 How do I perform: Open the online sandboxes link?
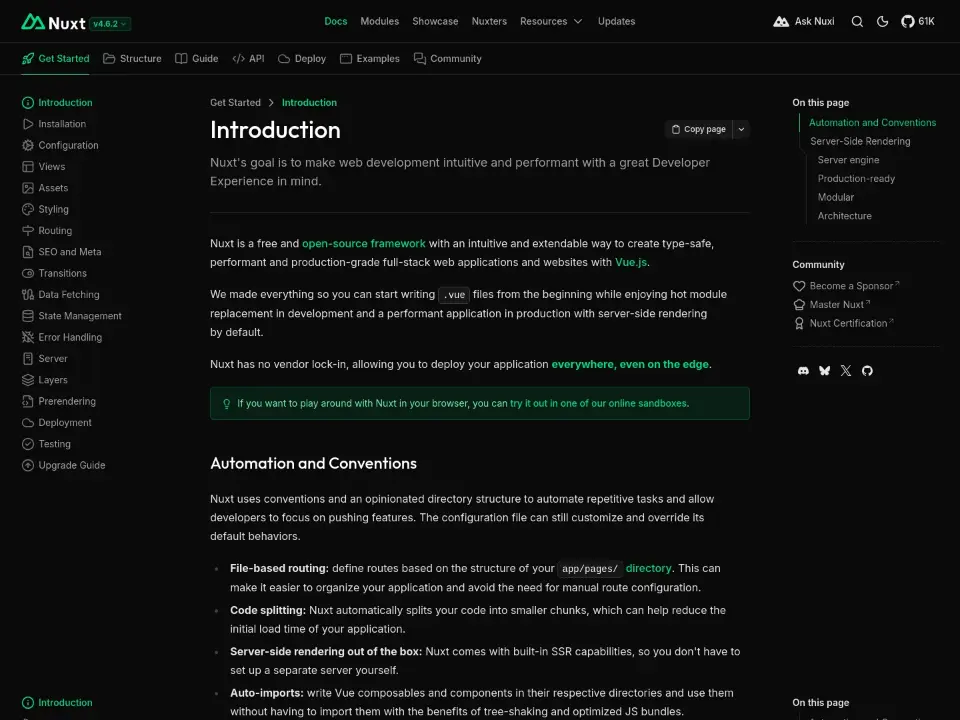[x=598, y=403]
